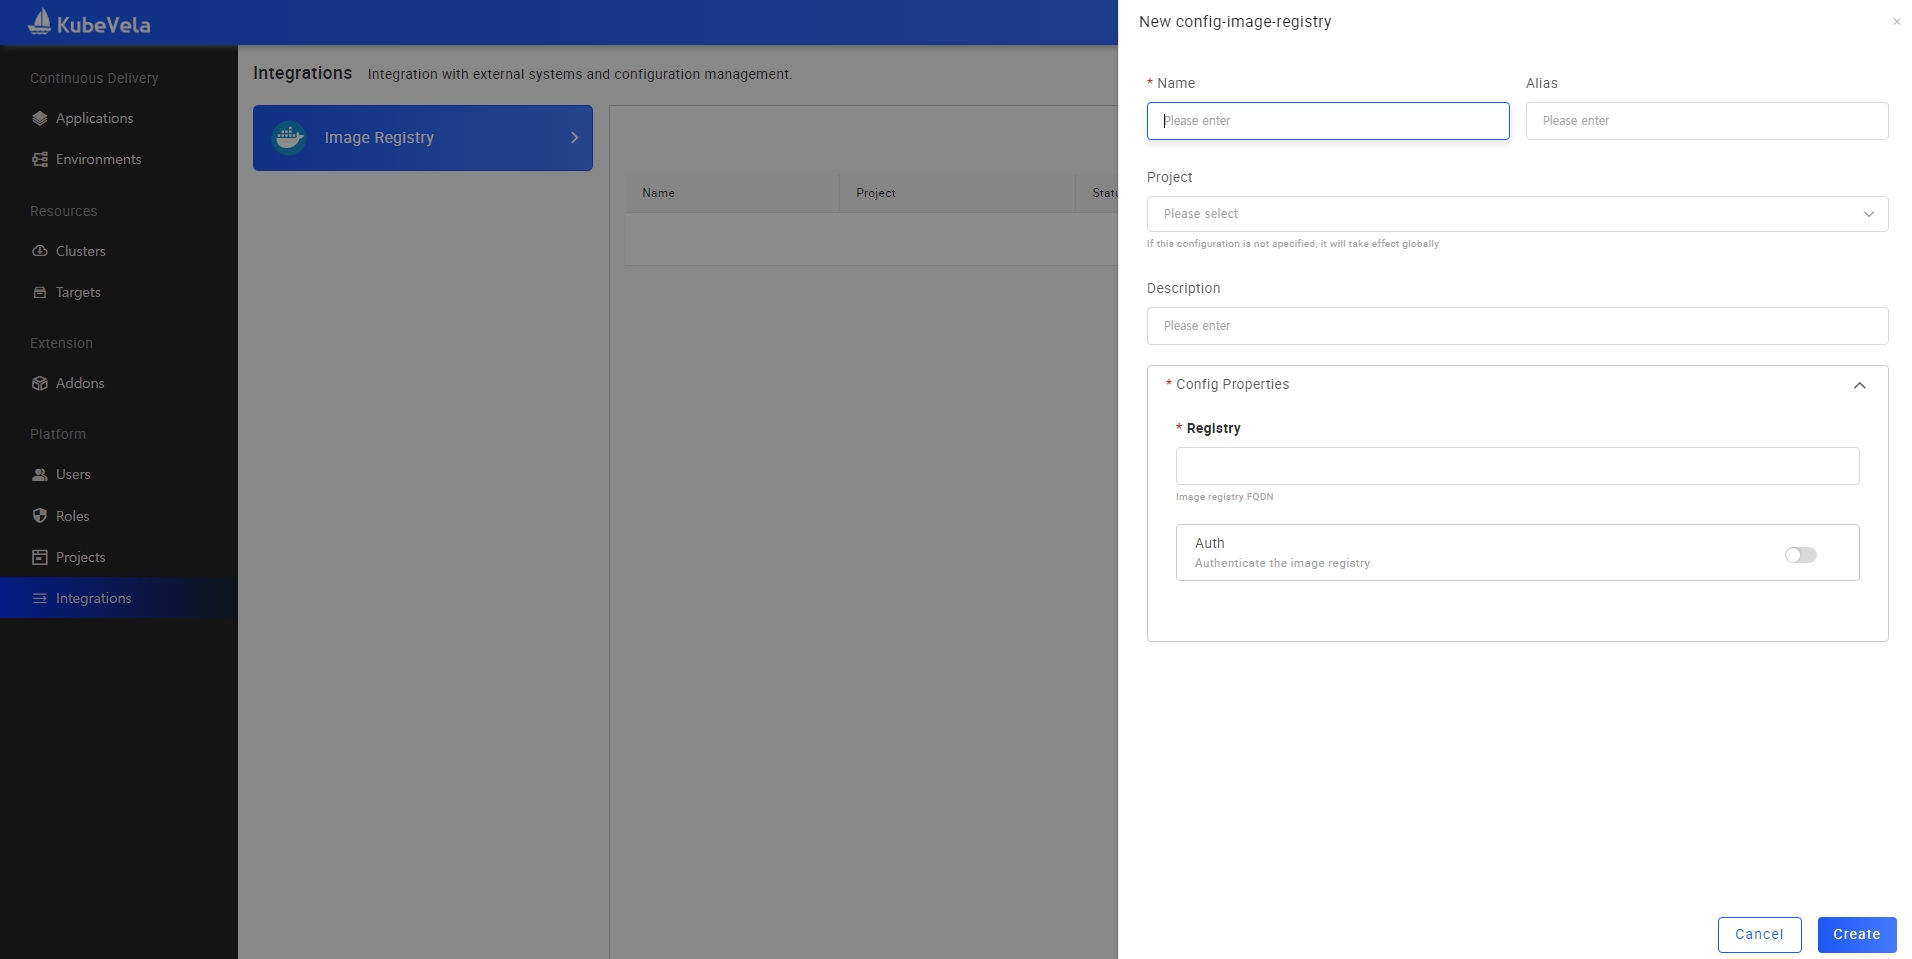Open the Project select dropdown
1912x959 pixels.
coord(1516,214)
